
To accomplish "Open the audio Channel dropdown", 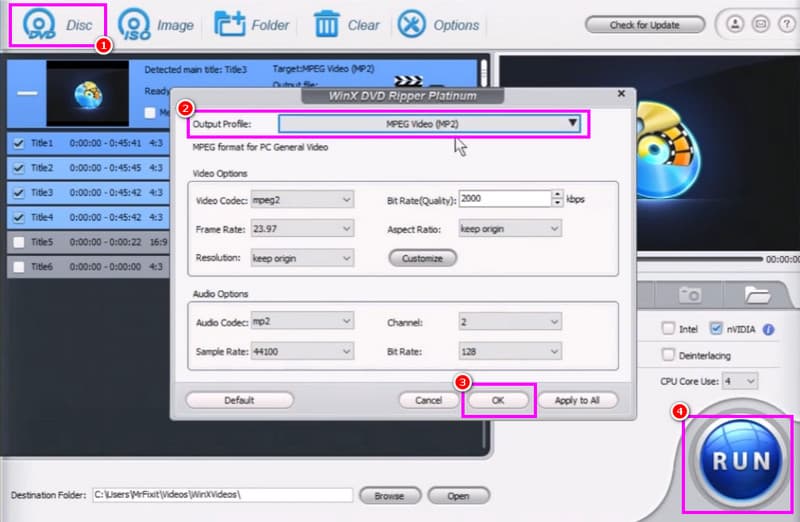I will click(x=510, y=321).
